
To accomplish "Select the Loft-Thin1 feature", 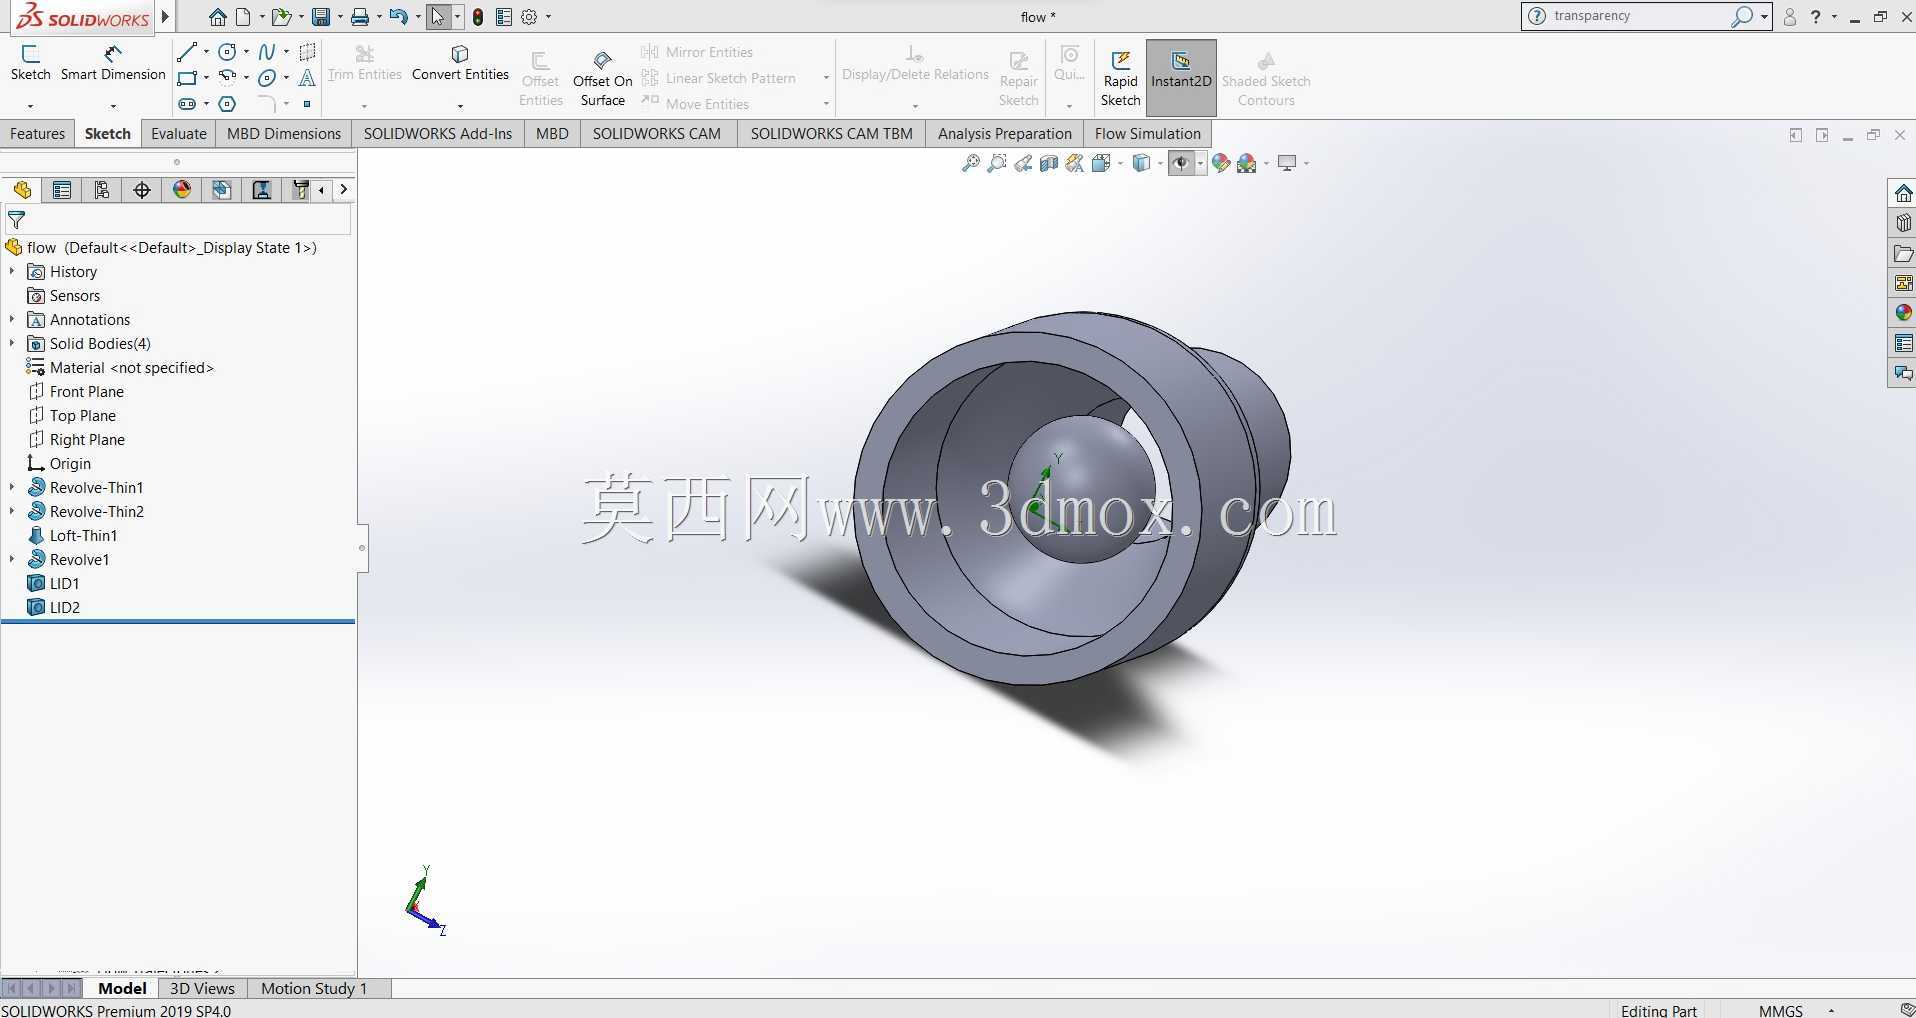I will pyautogui.click(x=83, y=535).
